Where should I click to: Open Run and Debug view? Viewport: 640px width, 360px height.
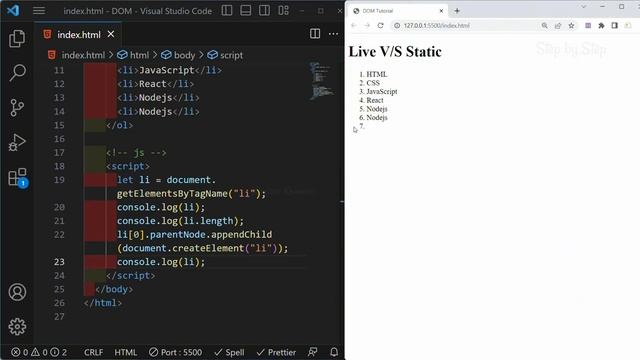17,142
